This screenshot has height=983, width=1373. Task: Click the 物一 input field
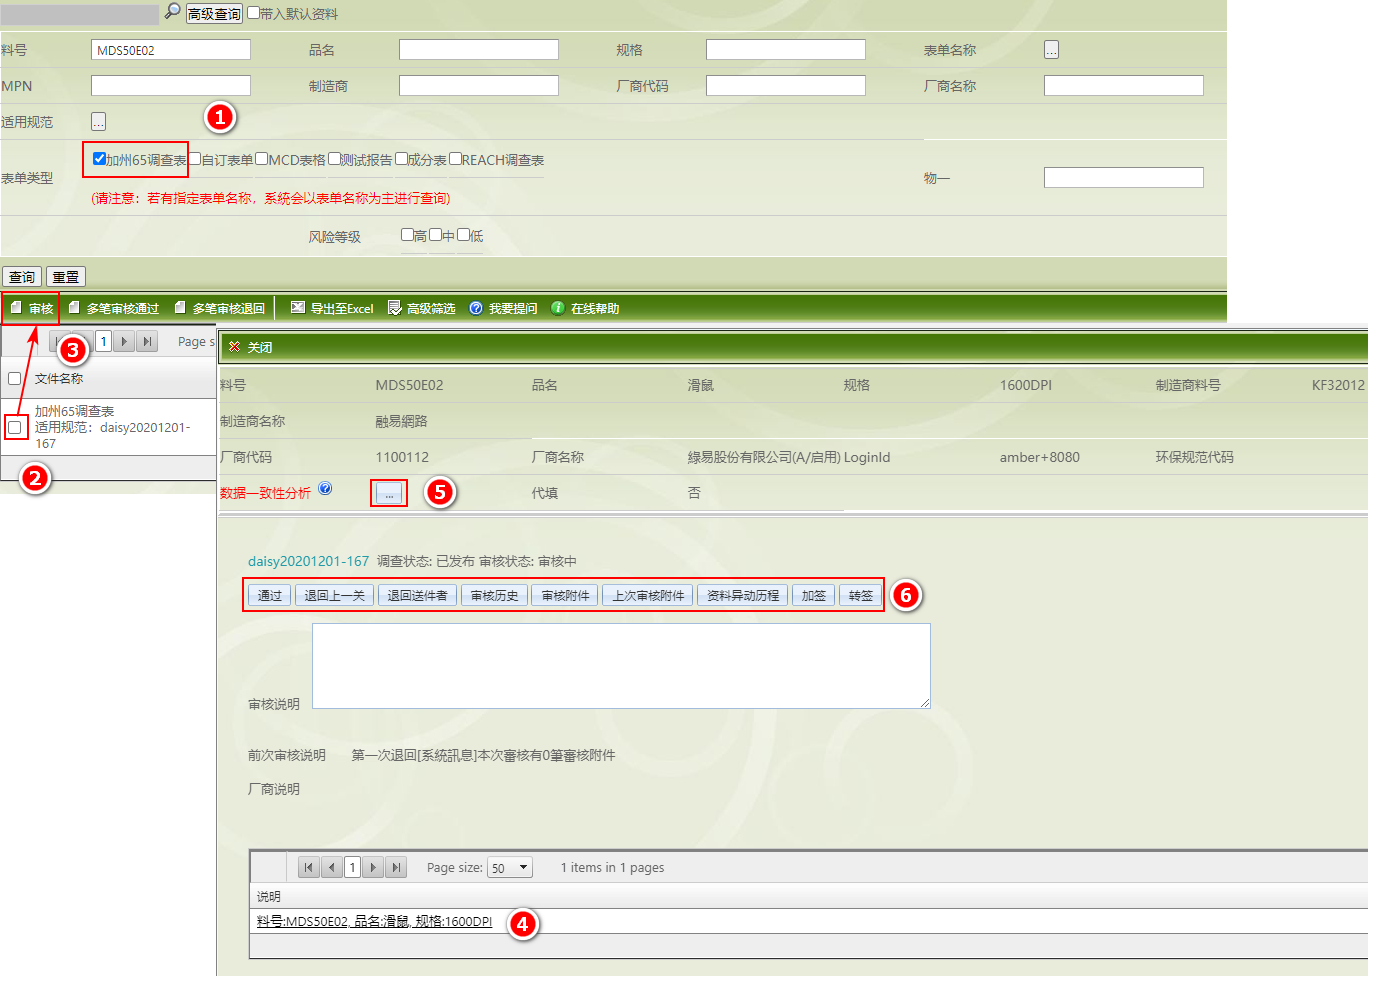coord(1124,178)
